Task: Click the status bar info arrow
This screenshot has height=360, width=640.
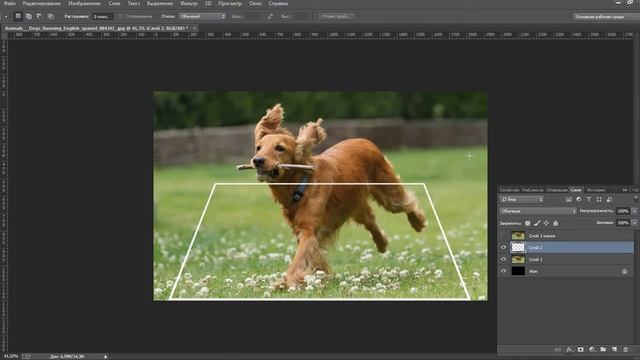Action: (106, 356)
